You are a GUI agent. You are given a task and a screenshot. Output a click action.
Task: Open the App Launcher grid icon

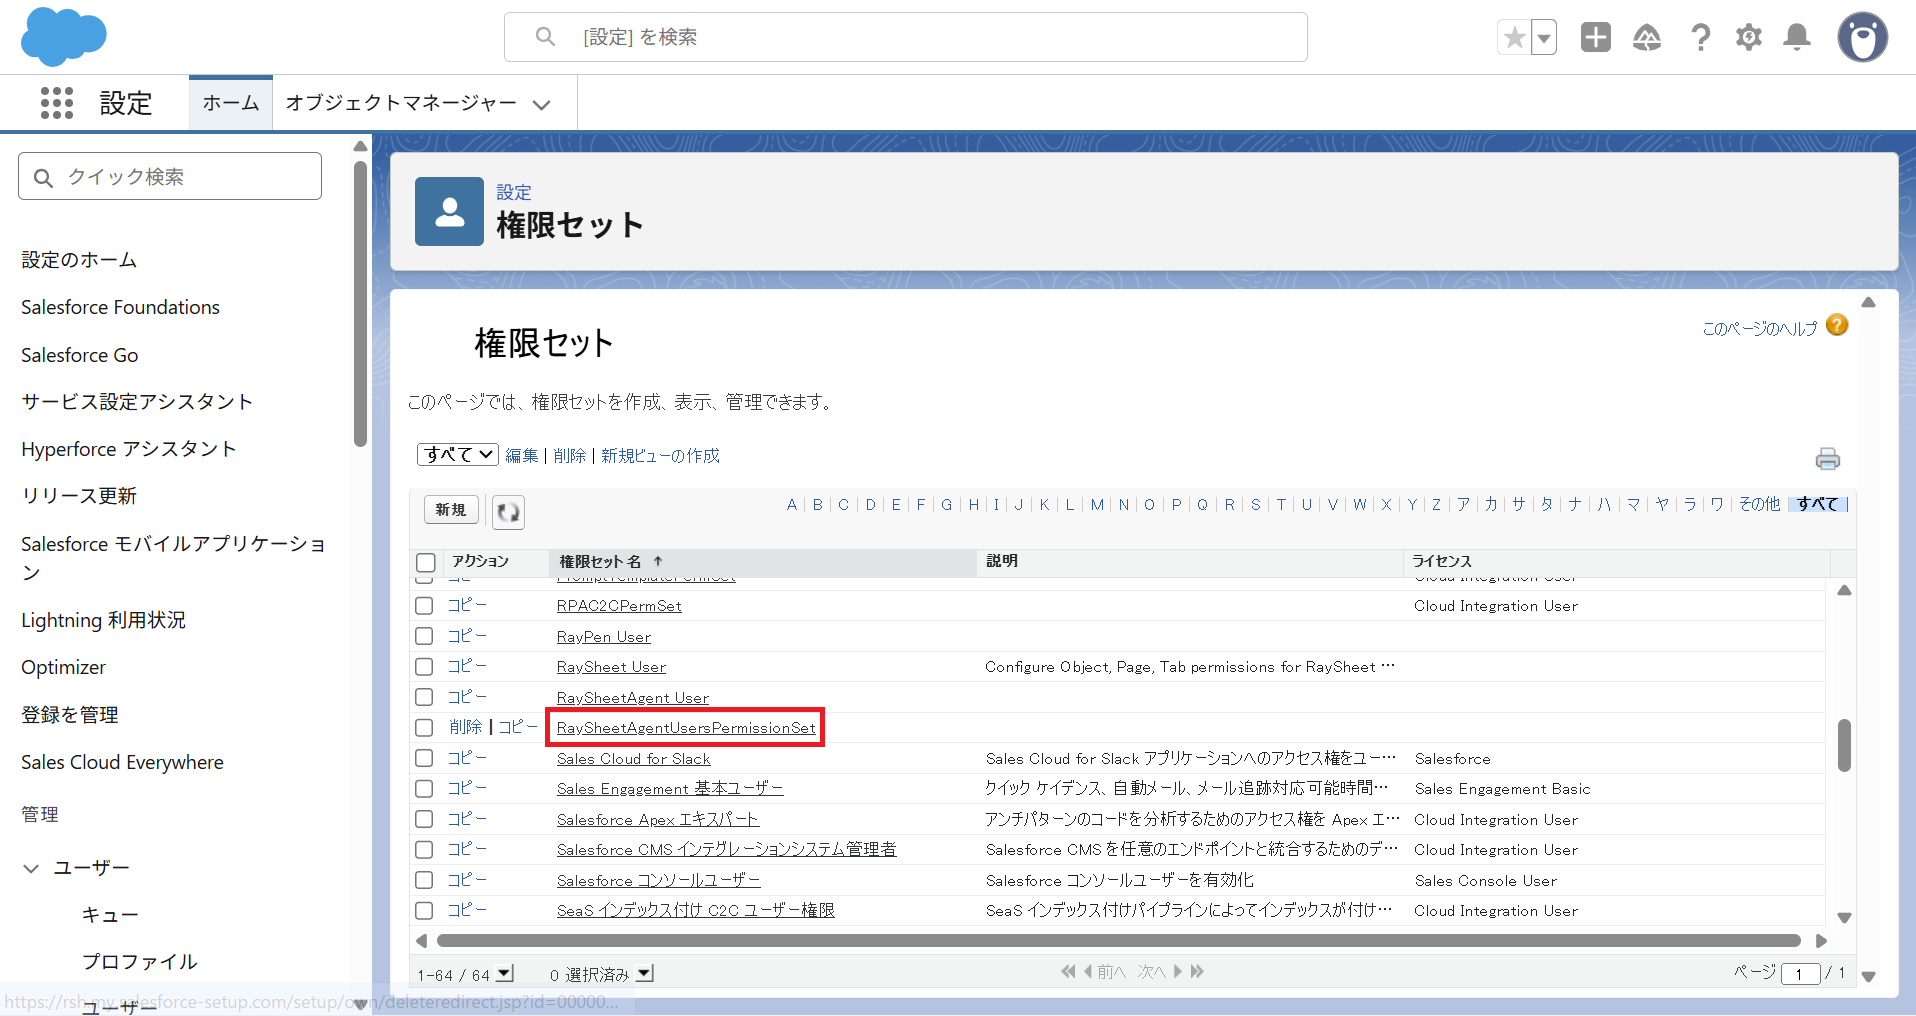pos(57,103)
